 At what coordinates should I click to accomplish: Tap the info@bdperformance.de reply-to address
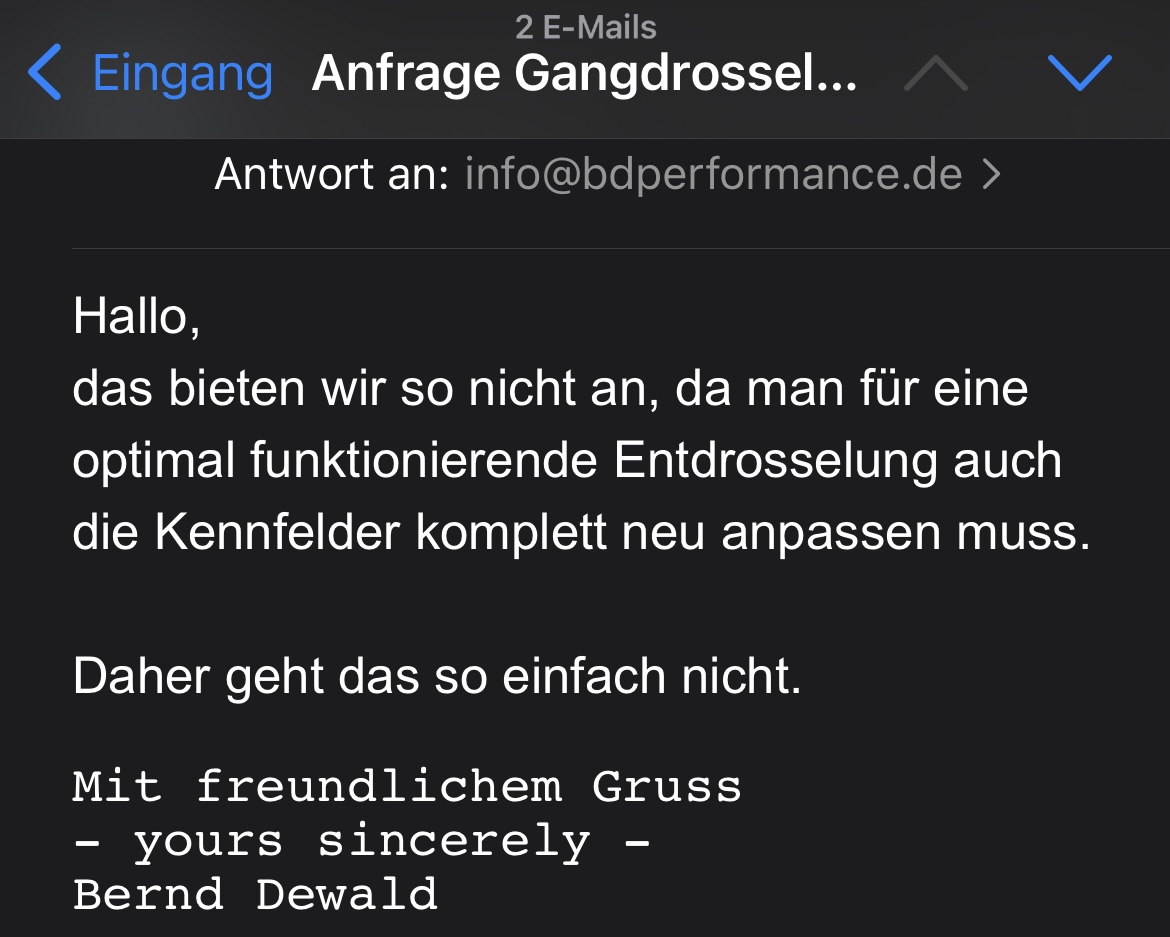(713, 176)
